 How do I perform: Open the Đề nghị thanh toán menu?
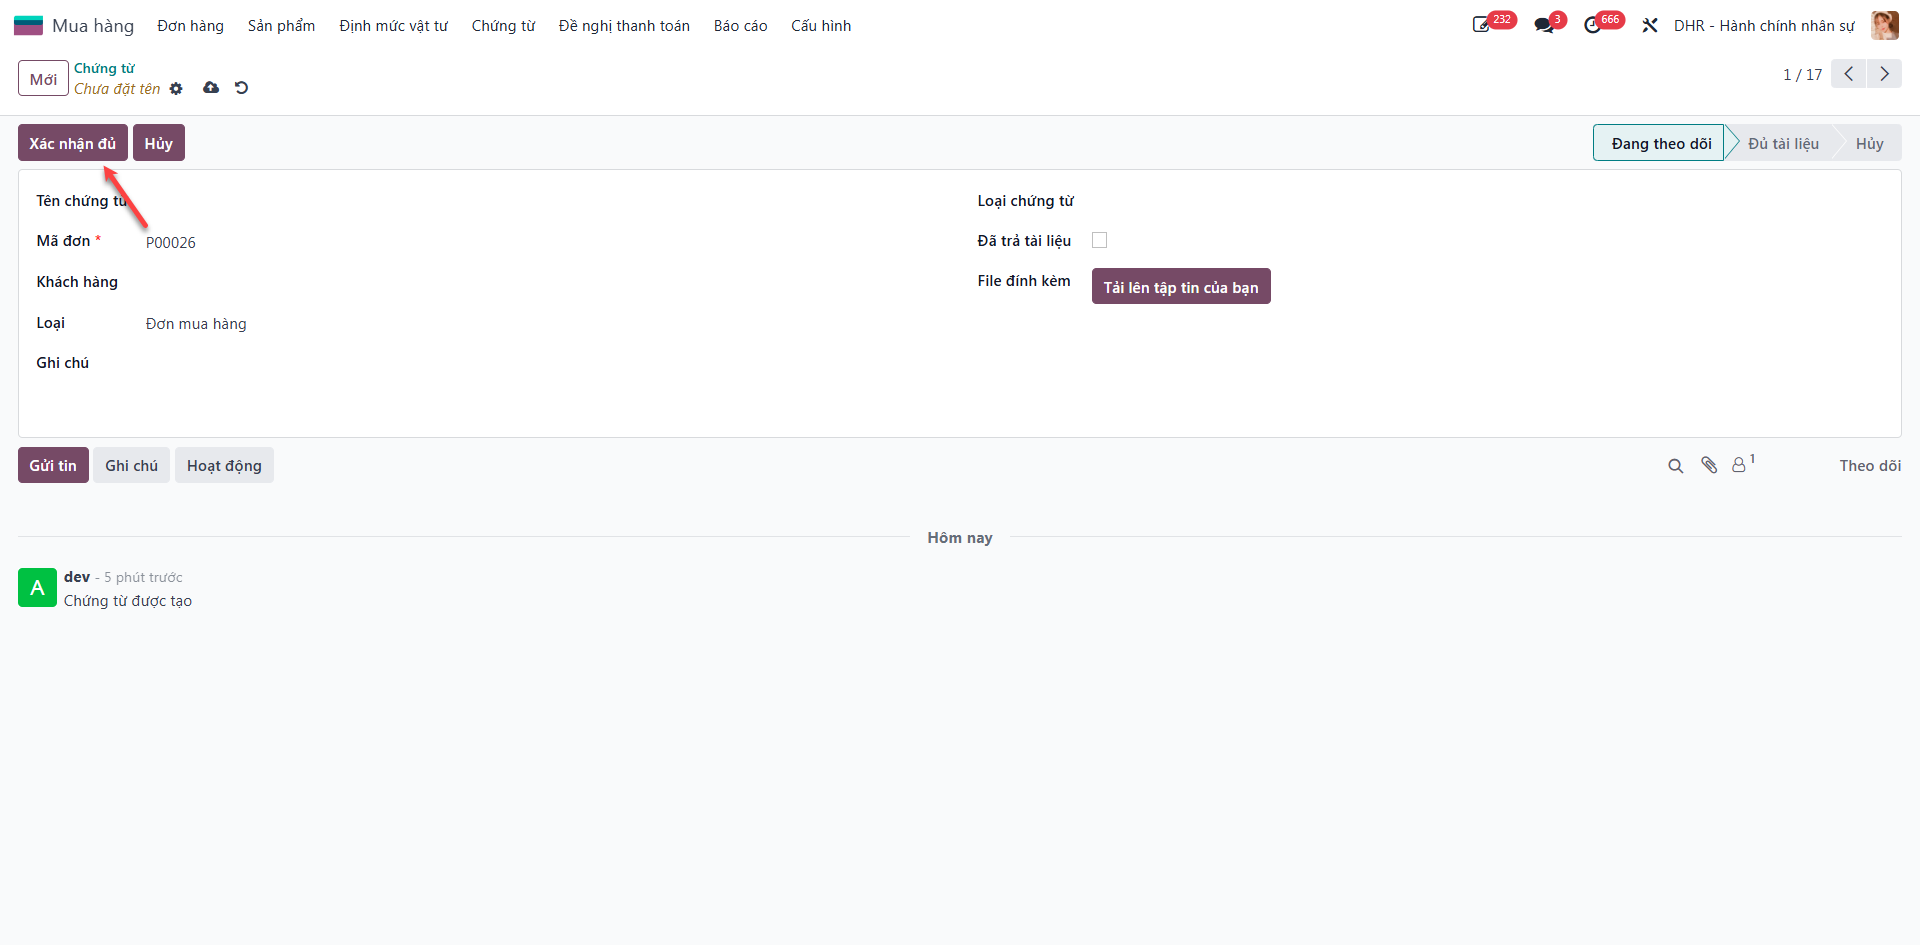tap(624, 26)
